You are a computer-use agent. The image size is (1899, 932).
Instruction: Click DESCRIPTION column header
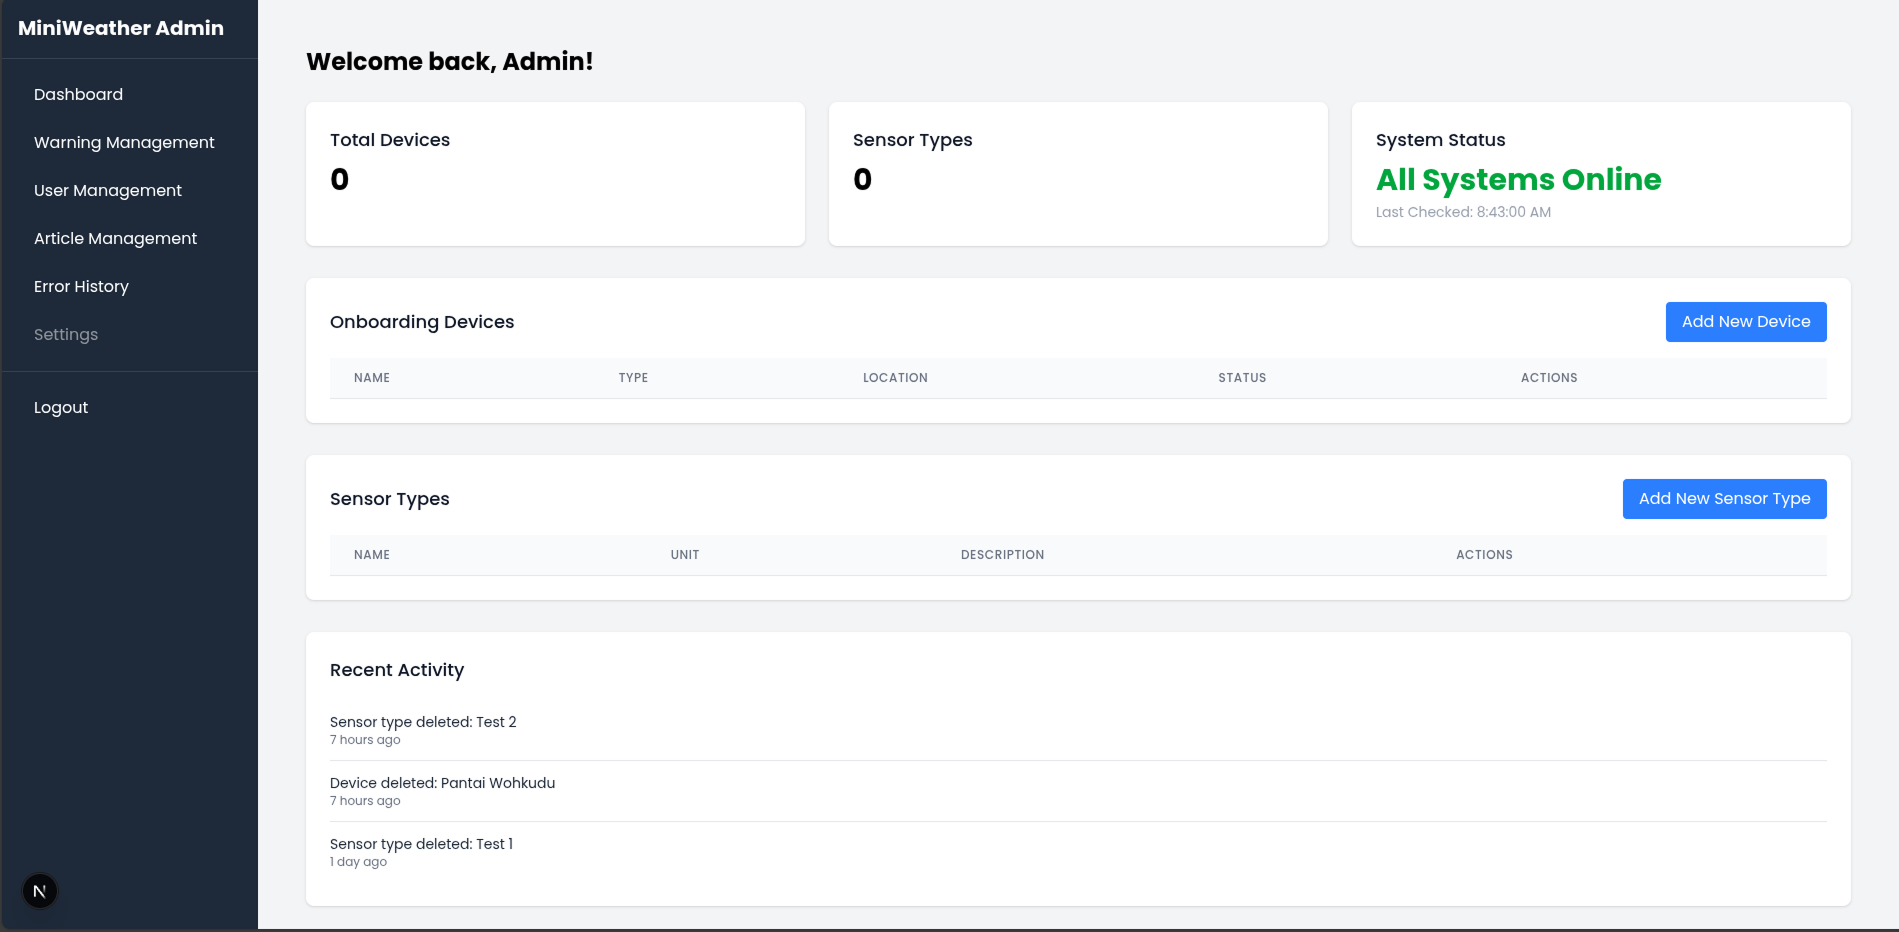pos(1002,555)
